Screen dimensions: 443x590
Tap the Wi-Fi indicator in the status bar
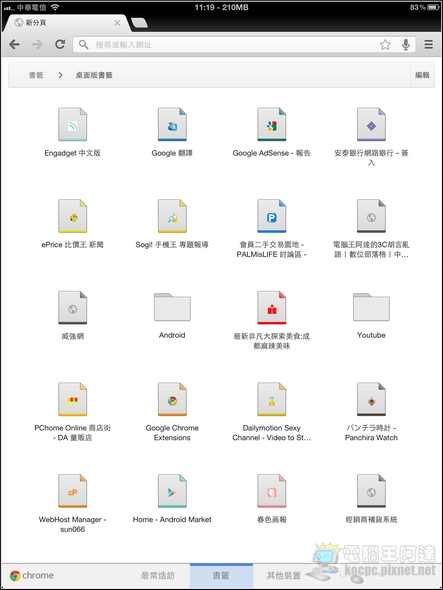click(x=55, y=7)
